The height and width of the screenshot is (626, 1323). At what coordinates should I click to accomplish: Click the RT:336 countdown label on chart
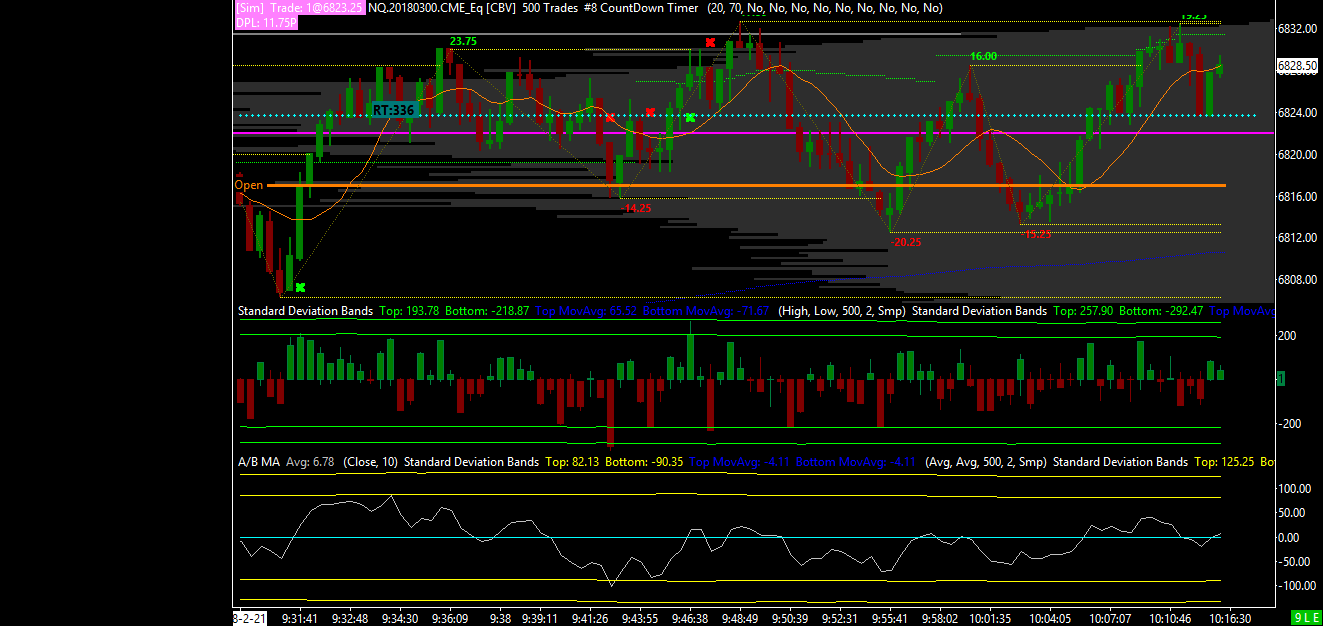point(393,109)
